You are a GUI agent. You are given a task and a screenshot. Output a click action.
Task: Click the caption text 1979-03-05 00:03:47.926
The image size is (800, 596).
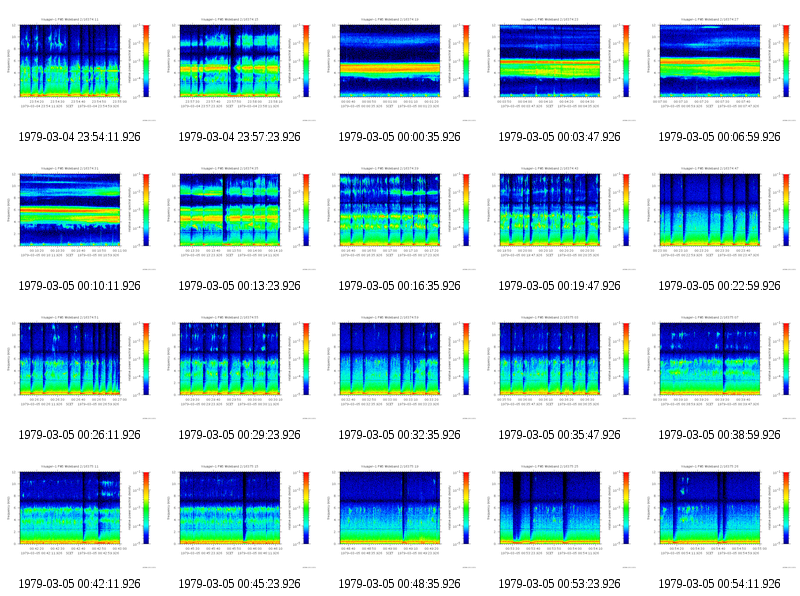point(560,137)
